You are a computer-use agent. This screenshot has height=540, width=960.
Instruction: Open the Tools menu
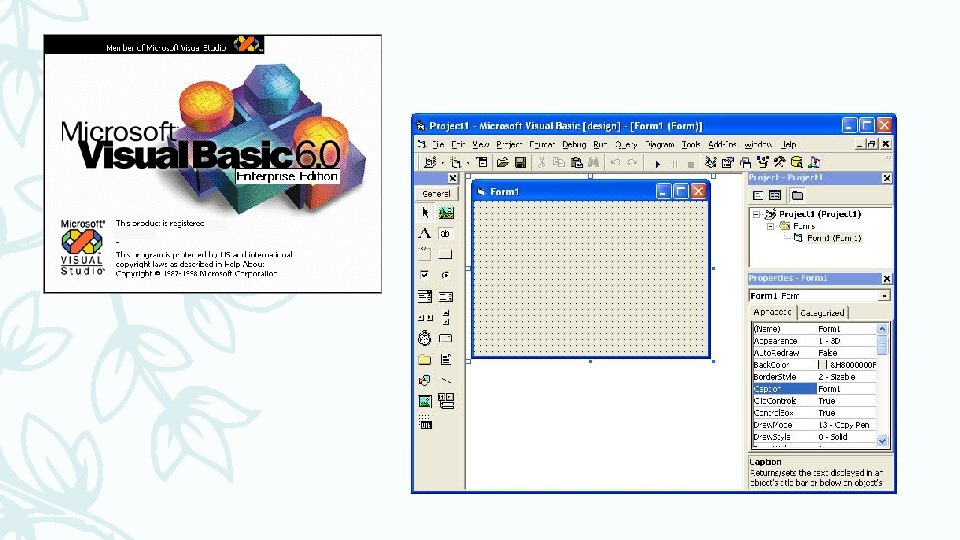tap(691, 144)
